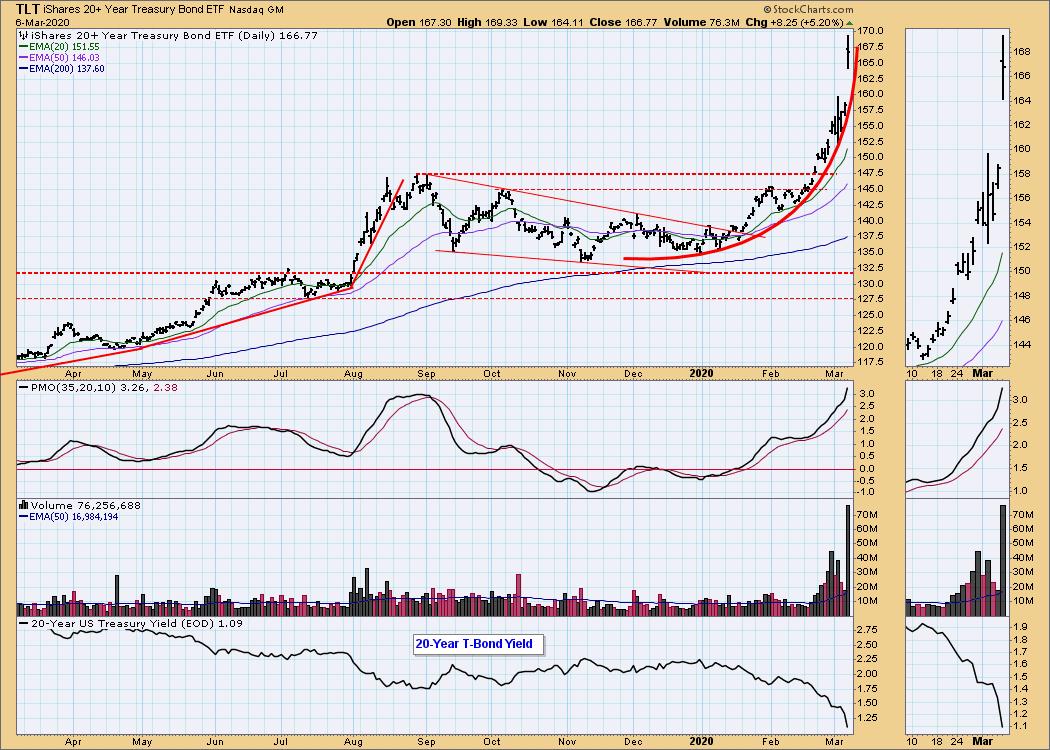1050x750 pixels.
Task: Click the bar icon before the price legend
Action: (22, 35)
